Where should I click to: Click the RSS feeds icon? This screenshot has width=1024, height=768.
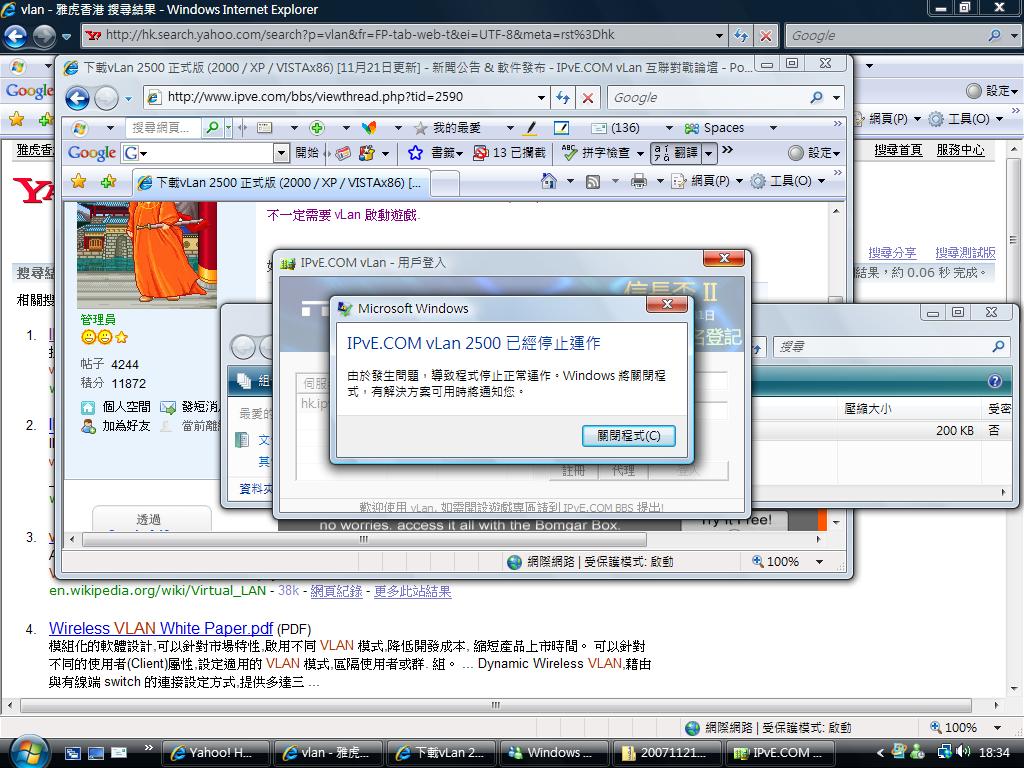pos(592,182)
